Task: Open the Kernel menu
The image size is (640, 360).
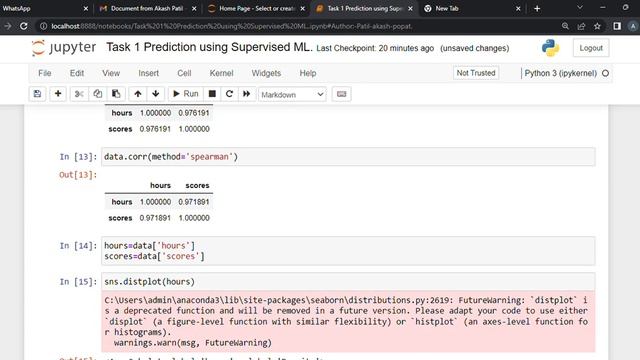Action: click(221, 73)
